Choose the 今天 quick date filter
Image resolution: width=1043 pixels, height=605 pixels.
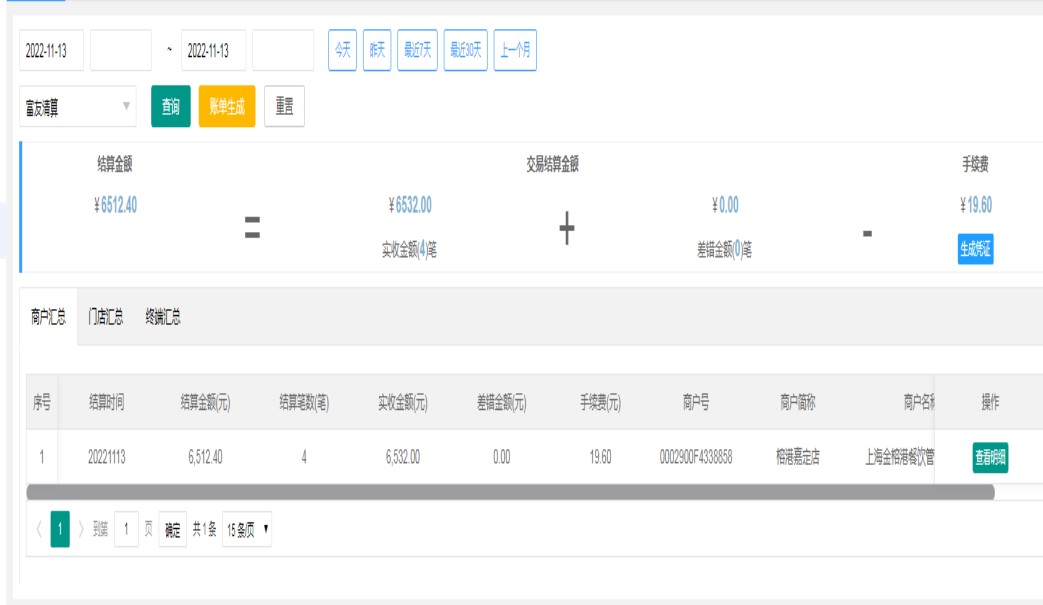[342, 51]
